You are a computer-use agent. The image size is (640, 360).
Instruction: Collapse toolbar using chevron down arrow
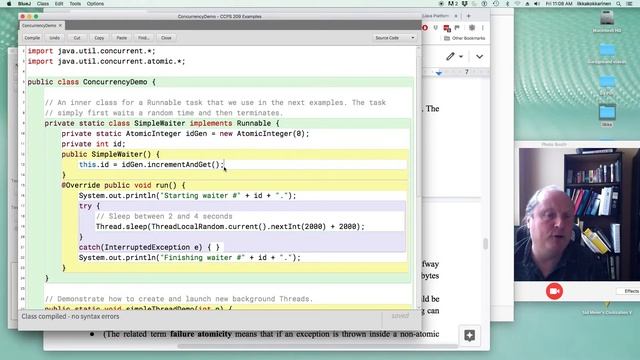480,56
